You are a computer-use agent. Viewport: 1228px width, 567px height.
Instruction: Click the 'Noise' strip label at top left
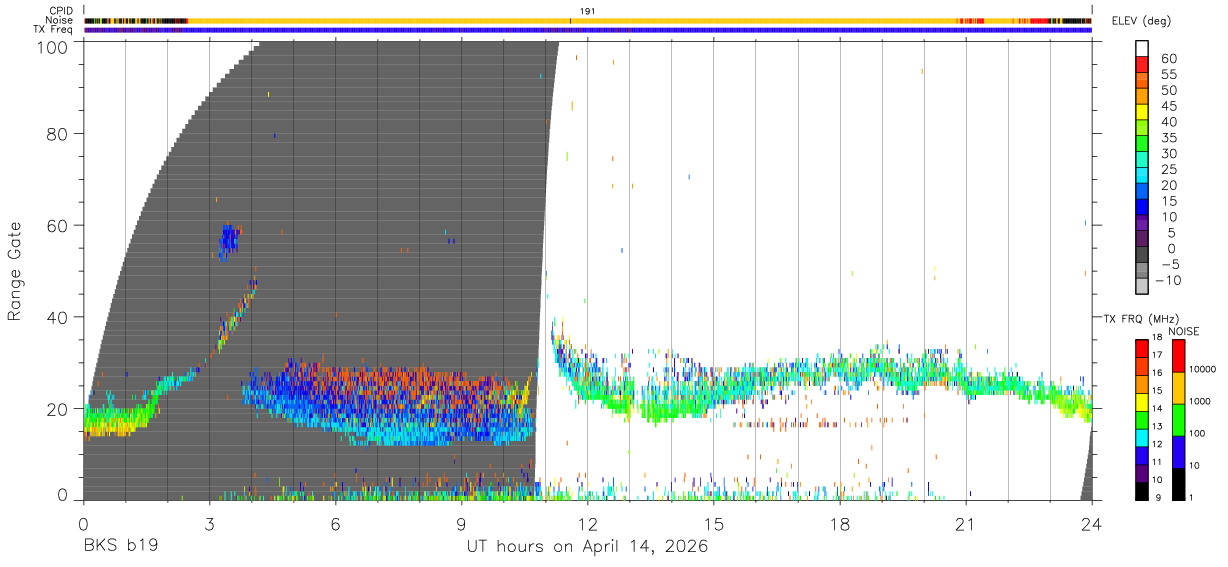(x=60, y=20)
